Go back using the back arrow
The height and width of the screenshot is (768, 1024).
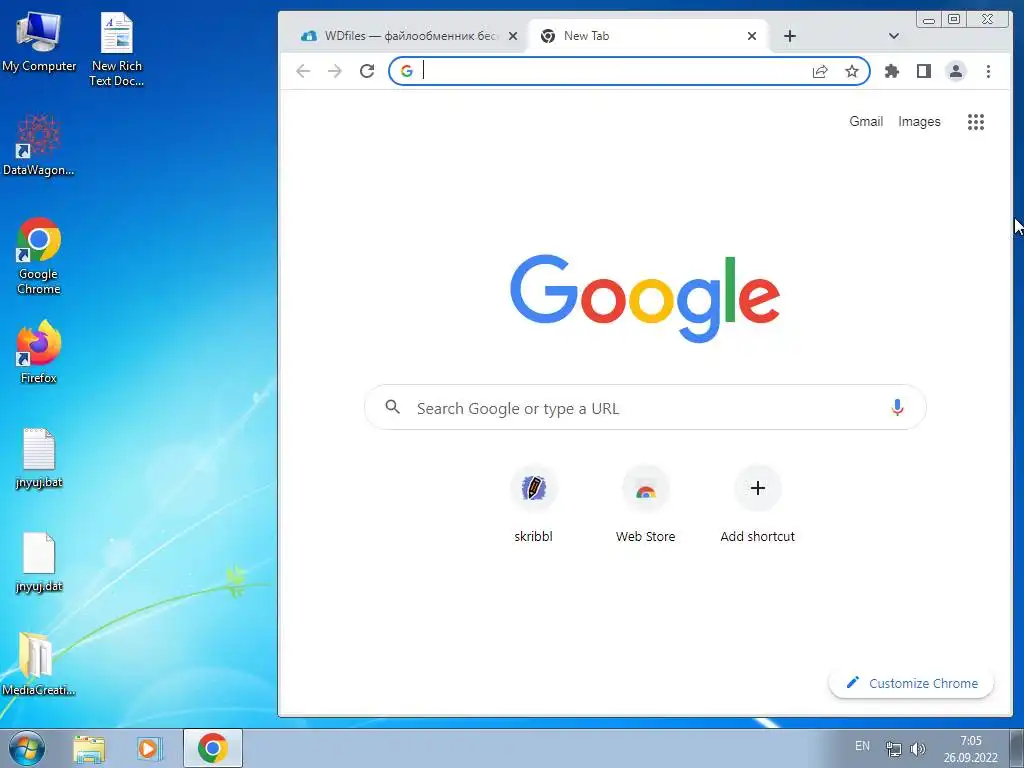(x=303, y=71)
